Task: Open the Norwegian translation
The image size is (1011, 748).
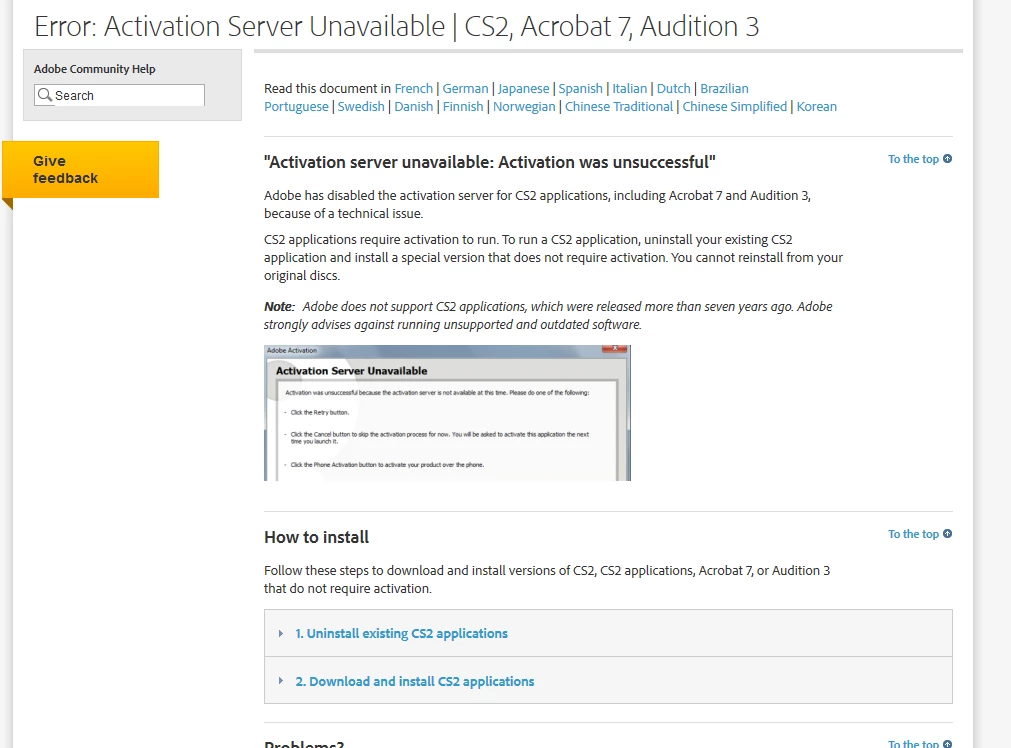Action: pos(524,106)
